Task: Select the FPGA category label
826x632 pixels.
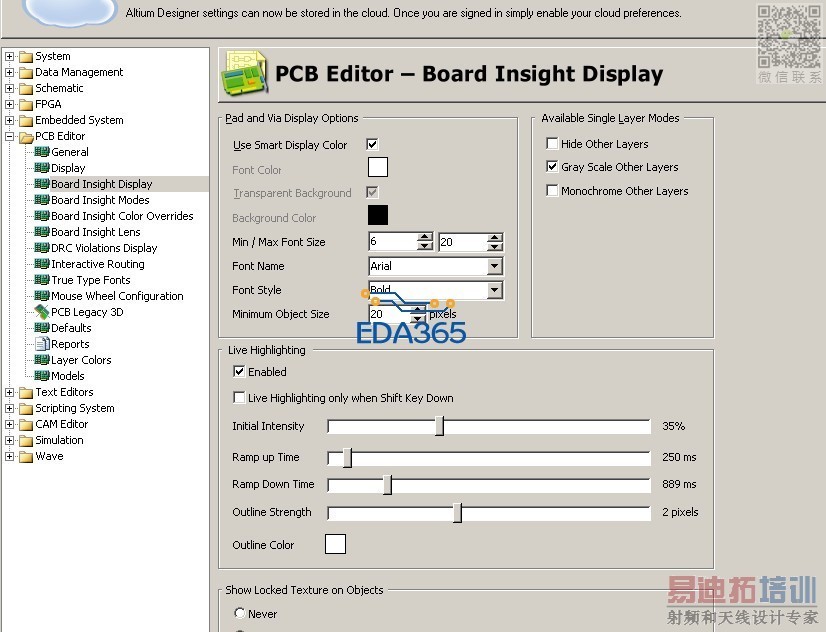Action: pos(48,104)
